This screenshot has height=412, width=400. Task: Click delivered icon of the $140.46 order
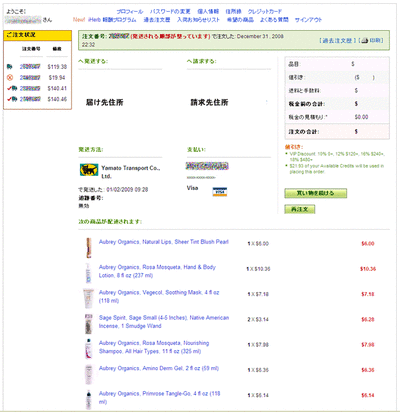point(12,99)
